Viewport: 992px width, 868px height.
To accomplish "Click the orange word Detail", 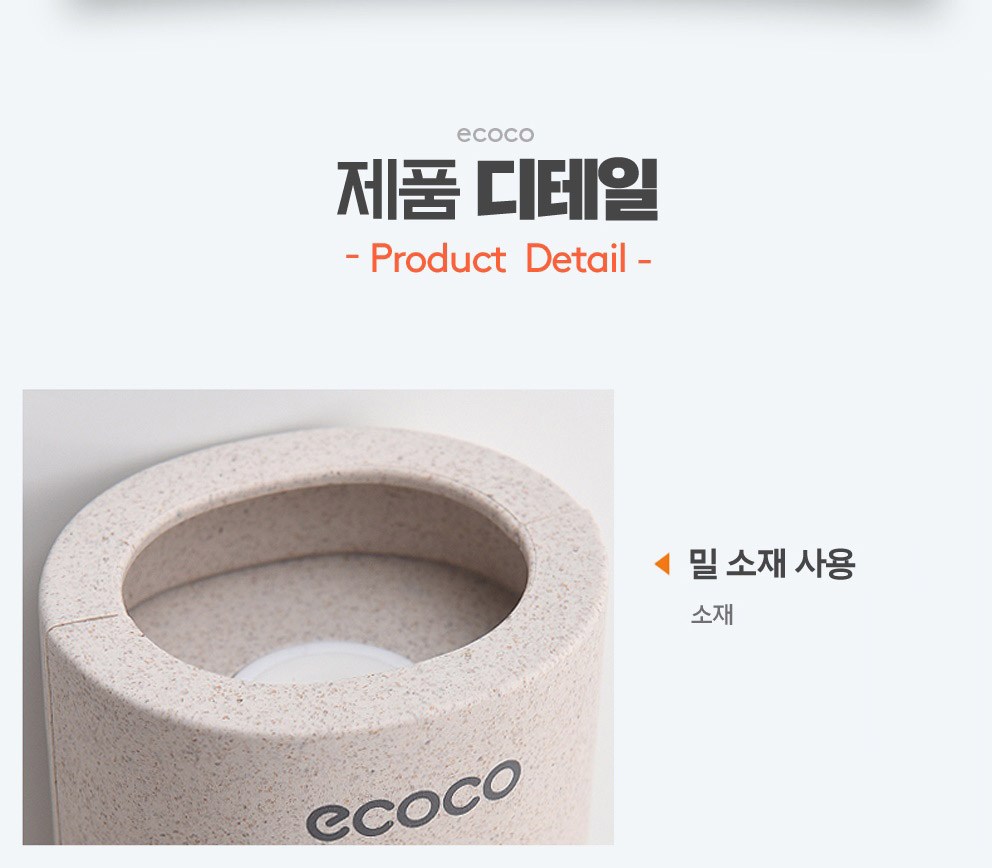I will (576, 259).
